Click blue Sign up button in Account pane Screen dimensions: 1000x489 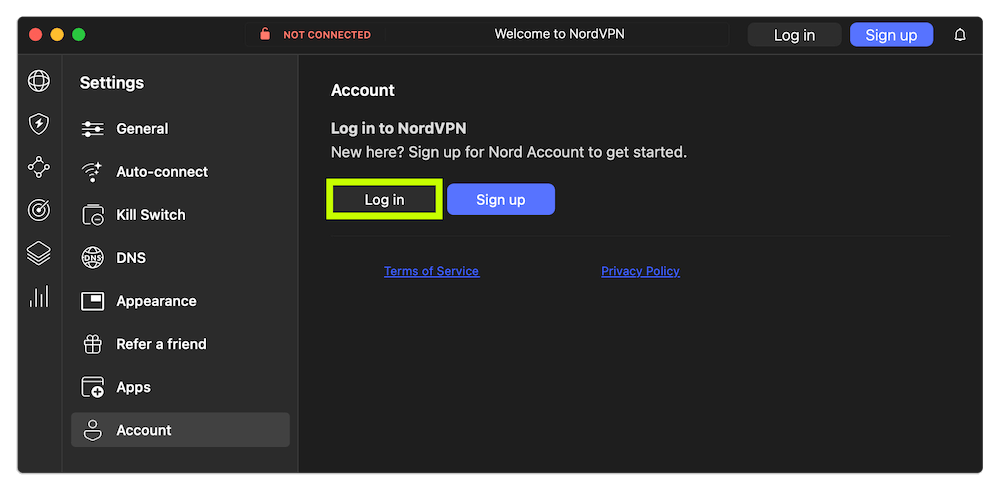[x=501, y=200]
